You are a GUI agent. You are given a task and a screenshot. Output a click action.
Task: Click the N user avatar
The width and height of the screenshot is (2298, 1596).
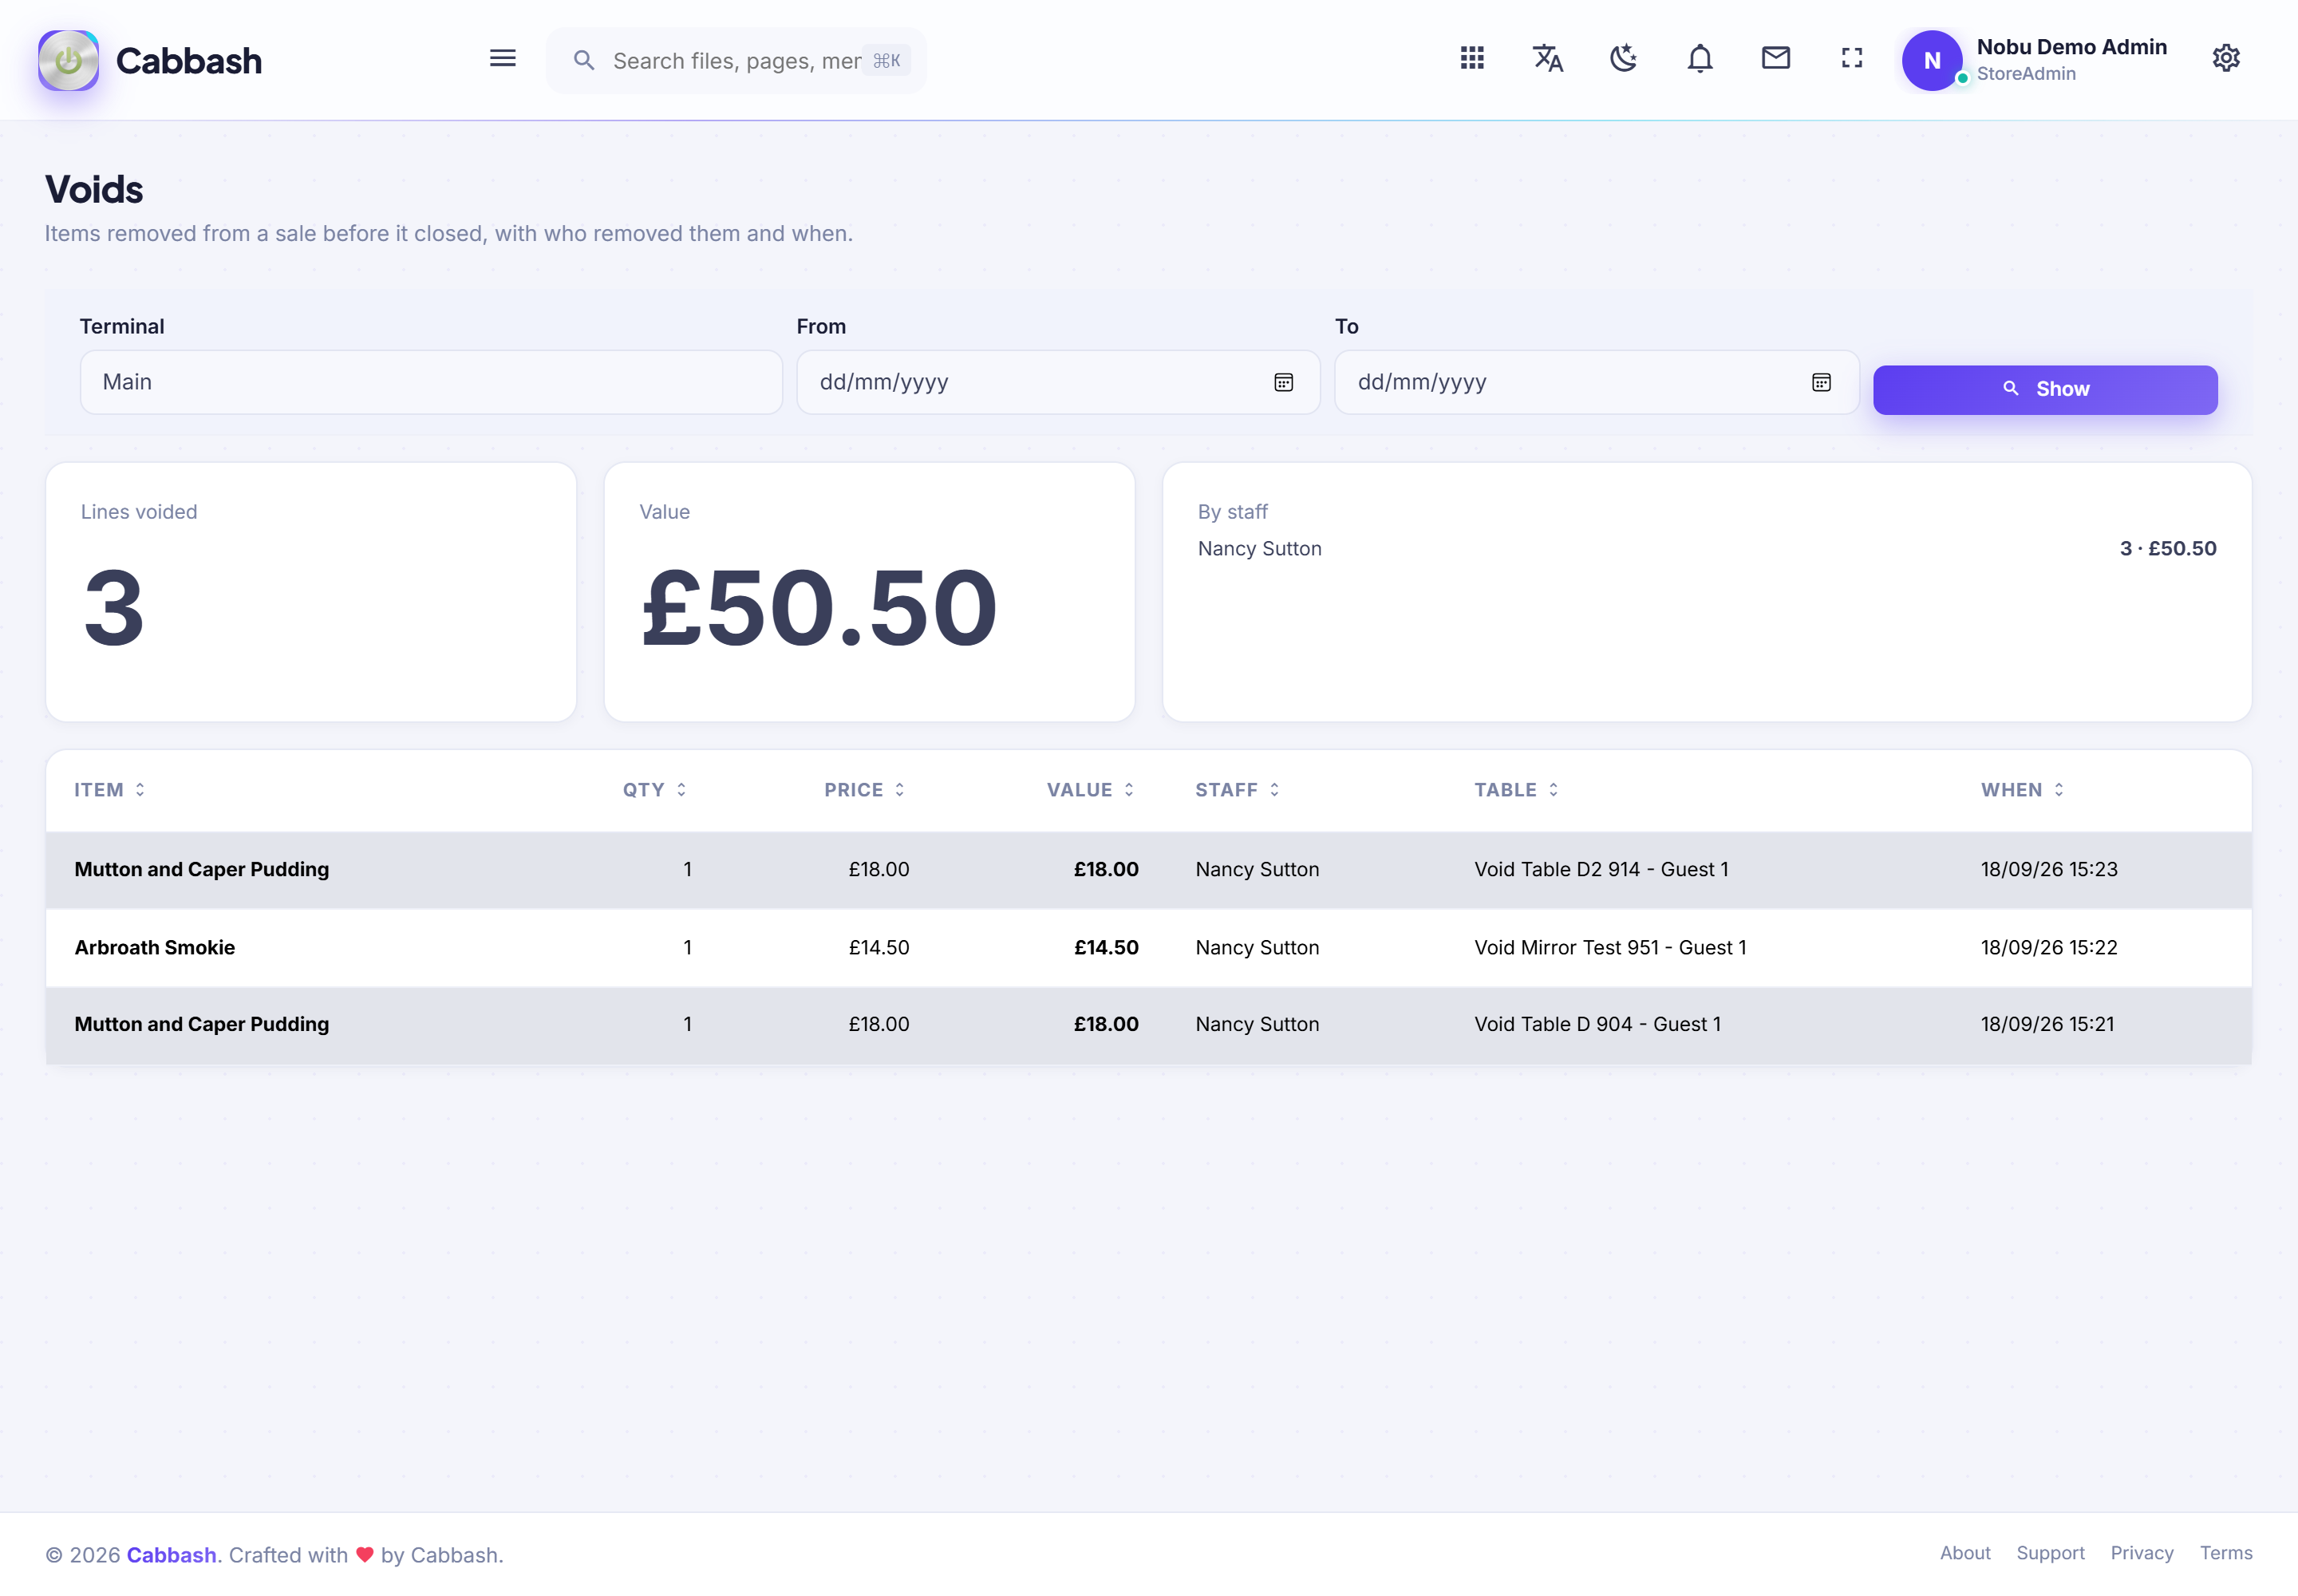tap(1931, 60)
